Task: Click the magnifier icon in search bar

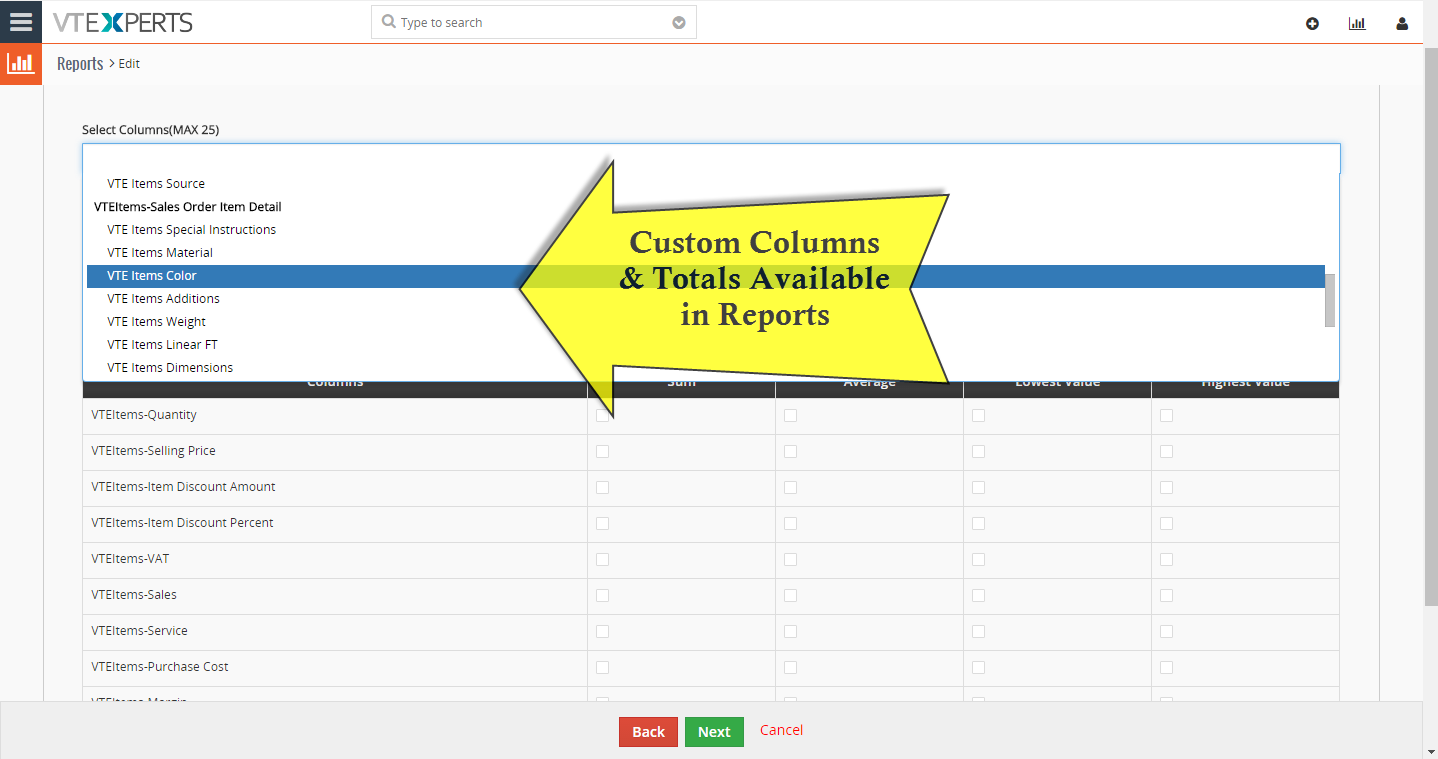Action: click(x=389, y=22)
